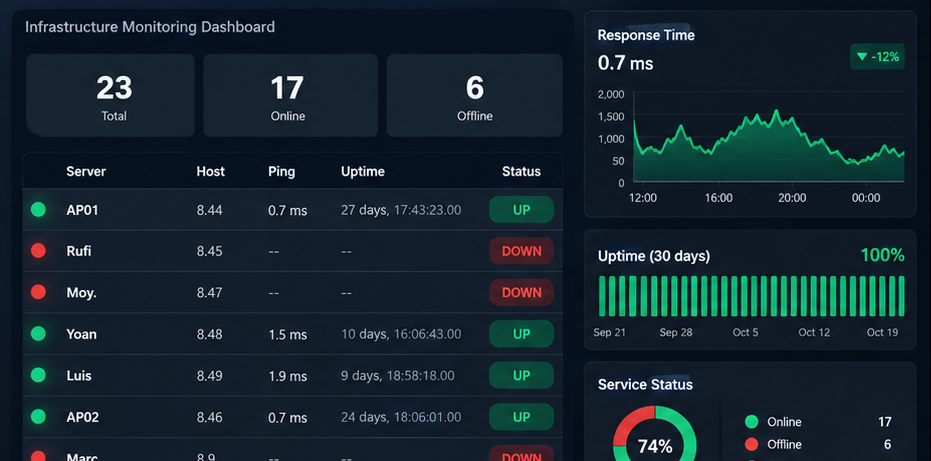Click the Sep 28 date label
The width and height of the screenshot is (931, 461).
[x=676, y=332]
